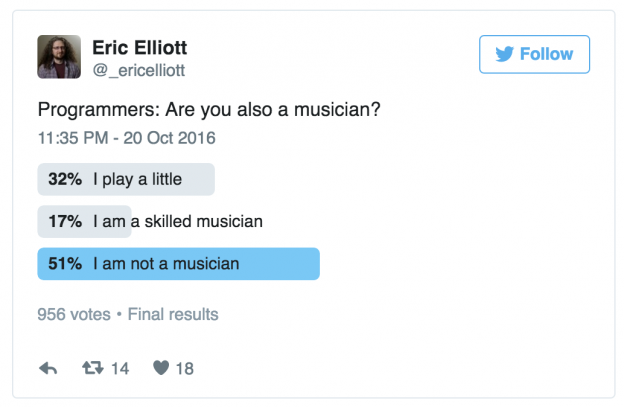Open the Eric Elliott profile name link
The width and height of the screenshot is (624, 407).
[x=139, y=48]
